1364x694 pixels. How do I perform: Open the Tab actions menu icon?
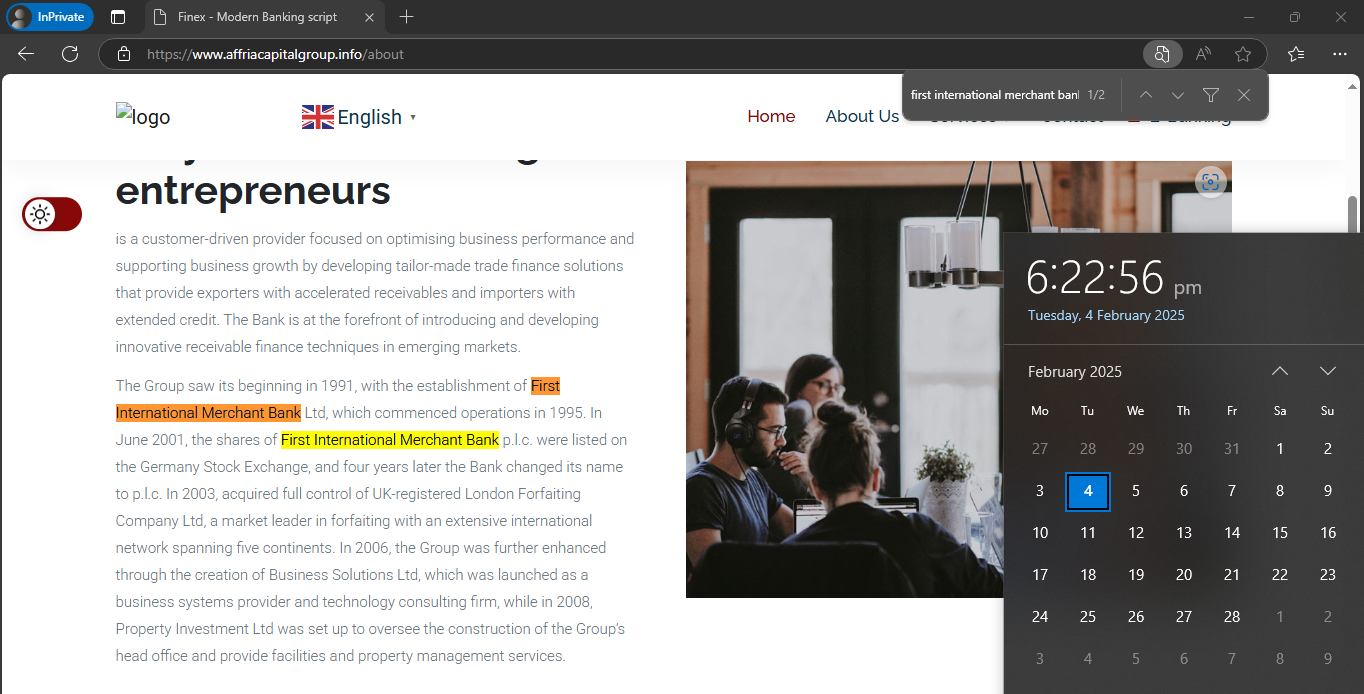click(118, 17)
